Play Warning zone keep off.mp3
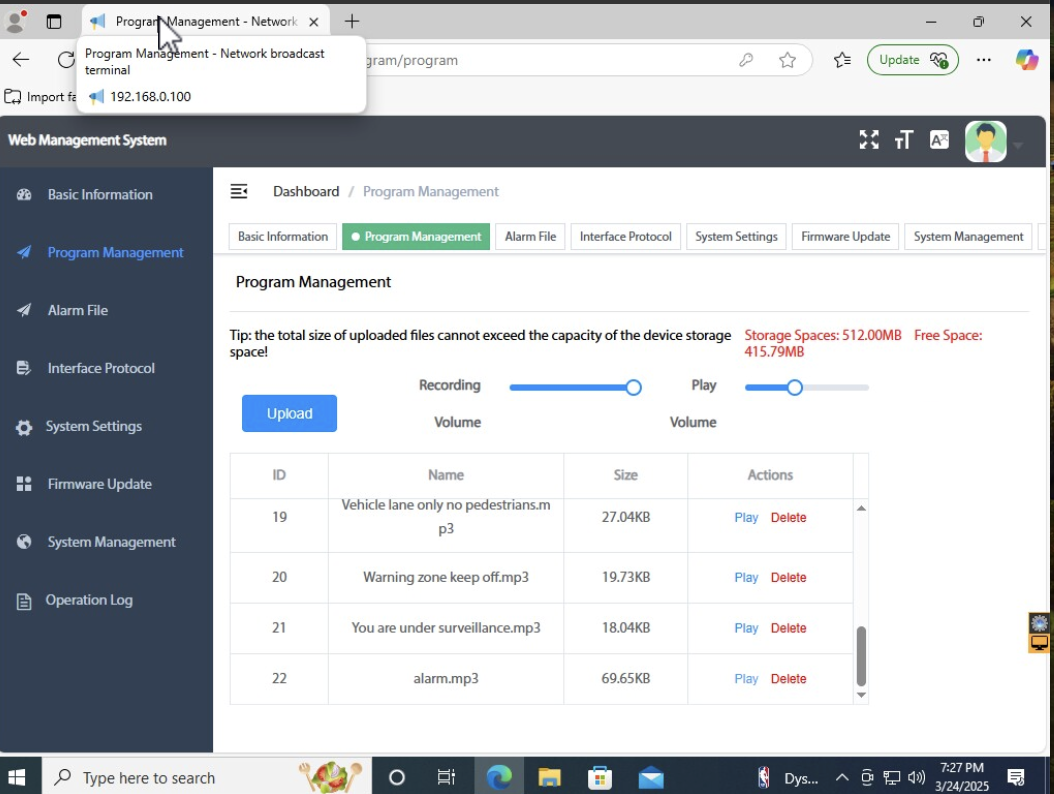The image size is (1054, 794). click(746, 578)
